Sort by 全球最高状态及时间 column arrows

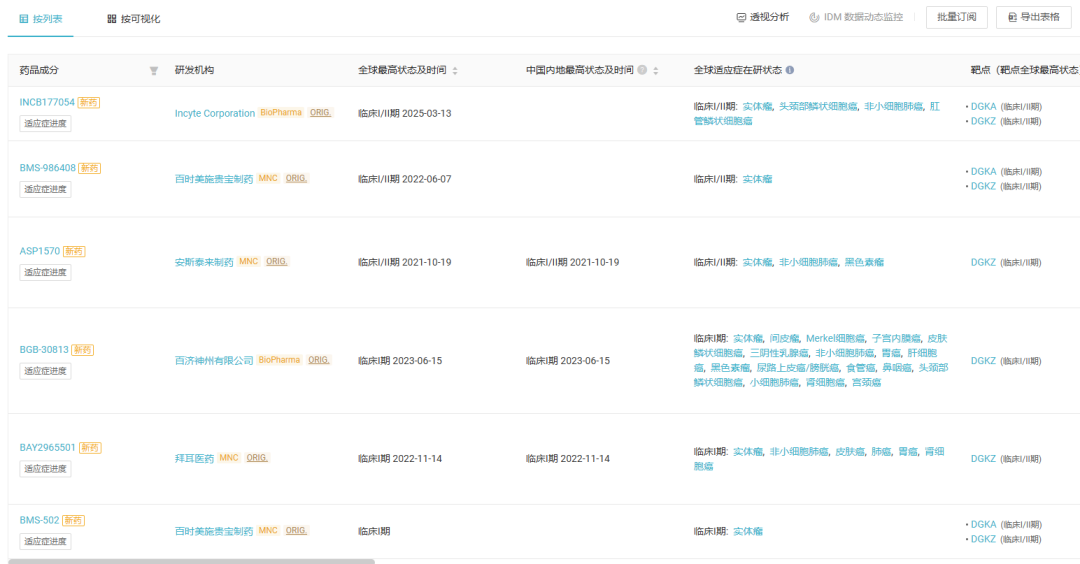coord(455,70)
